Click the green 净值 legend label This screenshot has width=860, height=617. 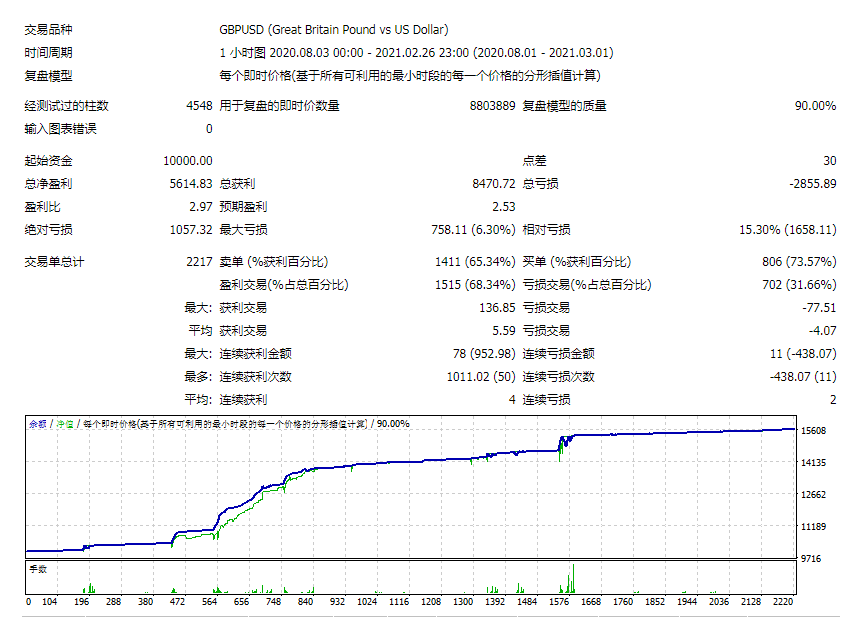pos(65,424)
